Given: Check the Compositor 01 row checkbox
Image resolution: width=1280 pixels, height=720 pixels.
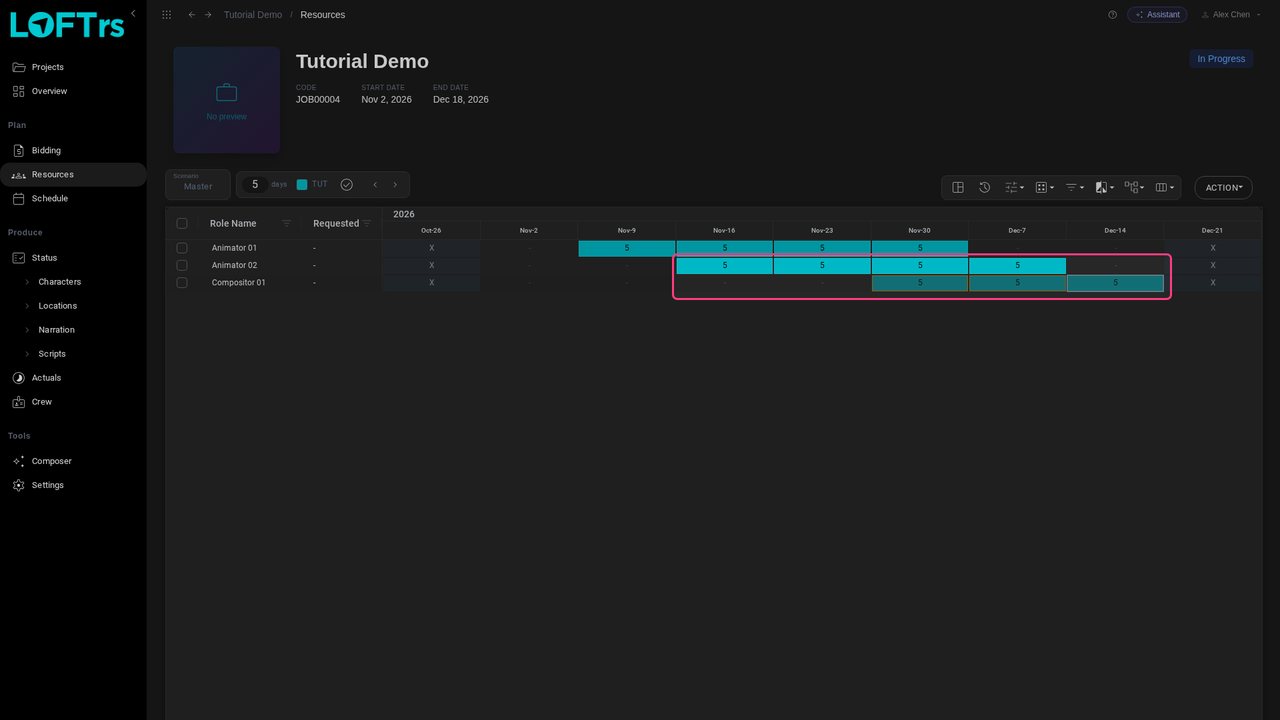Looking at the screenshot, I should pos(182,283).
